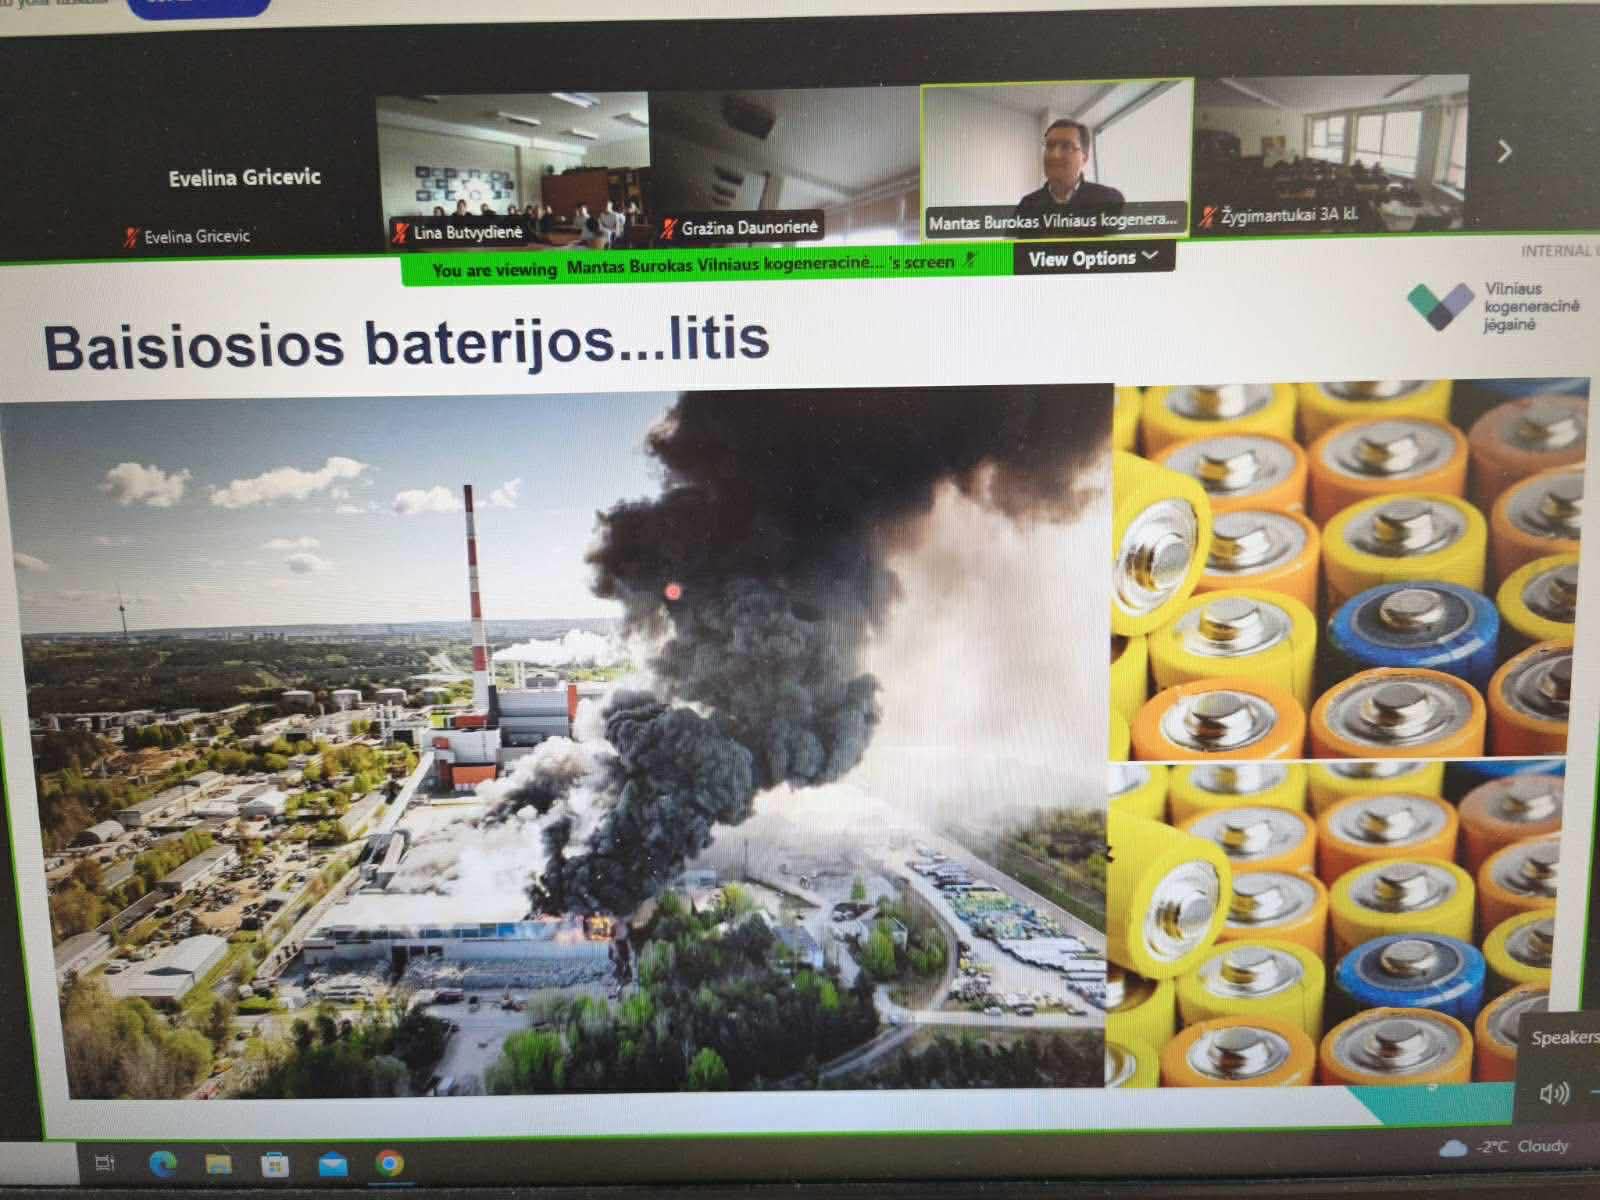Open Task View in taskbar
This screenshot has height=1200, width=1600.
104,1163
